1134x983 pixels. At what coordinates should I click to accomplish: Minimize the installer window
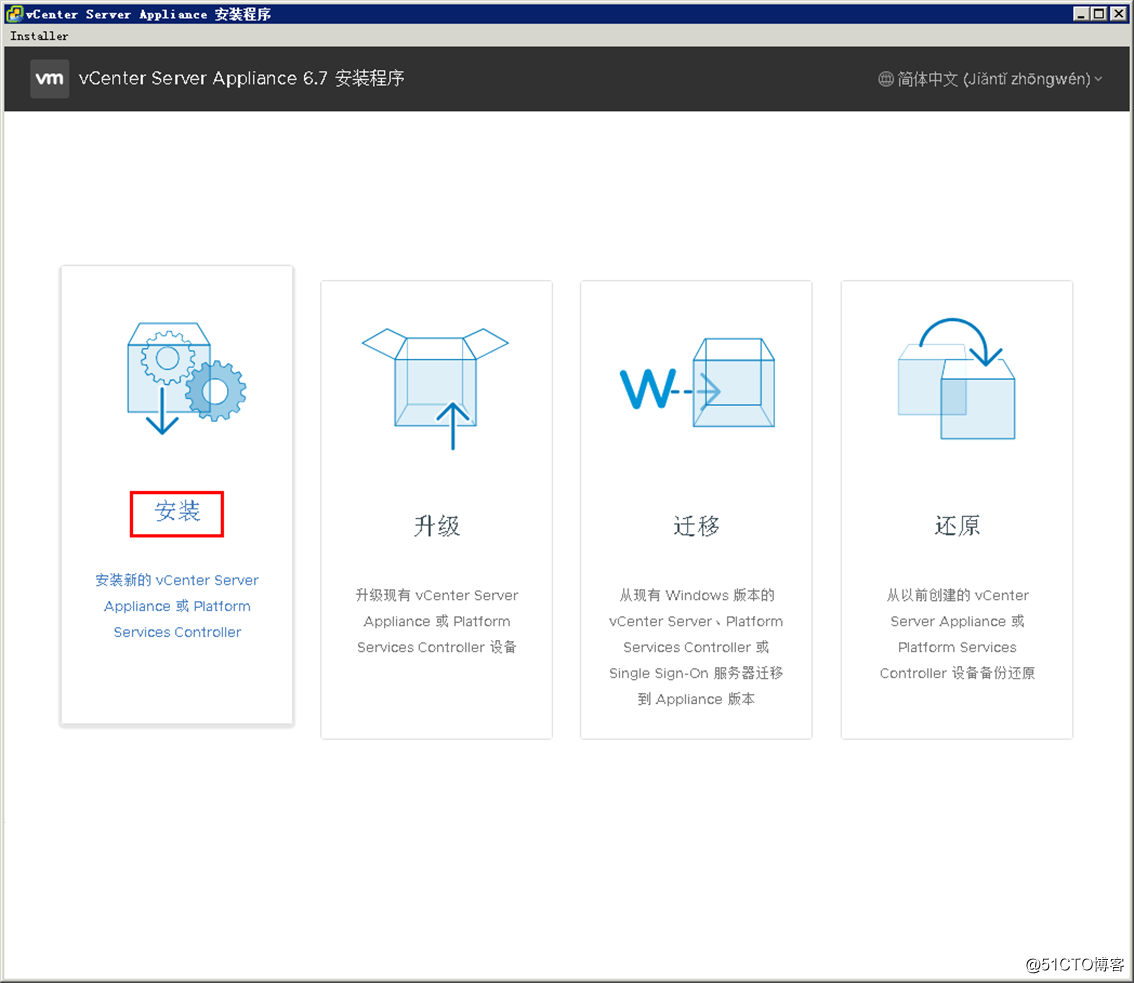click(x=1081, y=14)
